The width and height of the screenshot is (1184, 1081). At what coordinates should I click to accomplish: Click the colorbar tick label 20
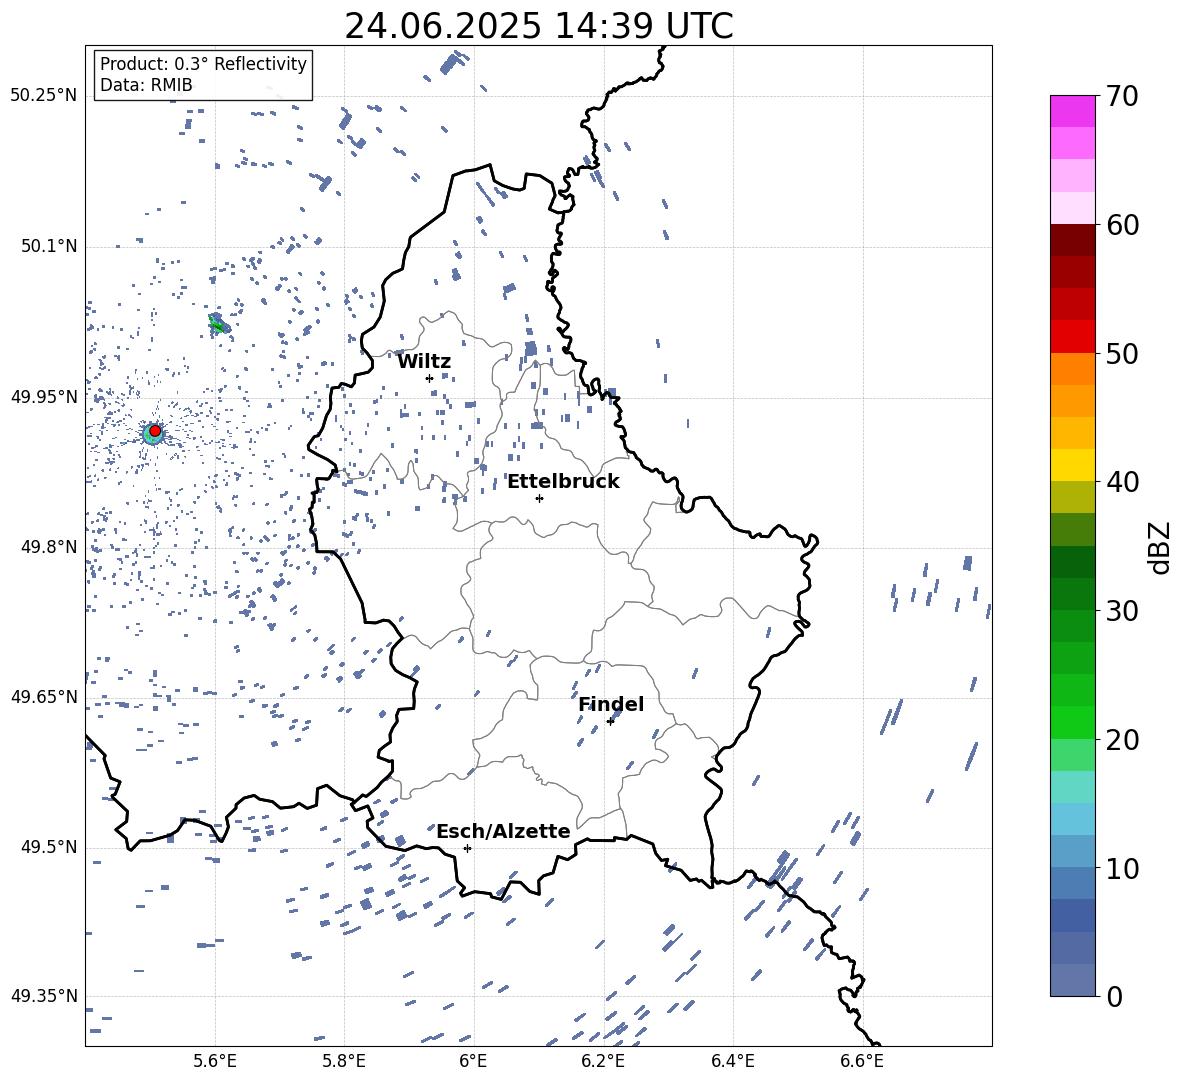pyautogui.click(x=1122, y=739)
